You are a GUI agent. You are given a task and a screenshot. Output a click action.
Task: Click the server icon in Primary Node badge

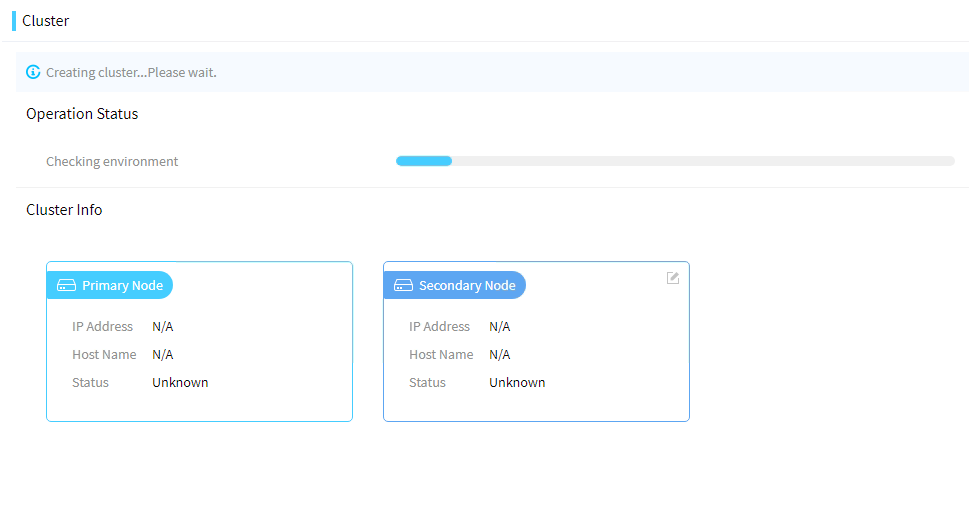pos(66,285)
